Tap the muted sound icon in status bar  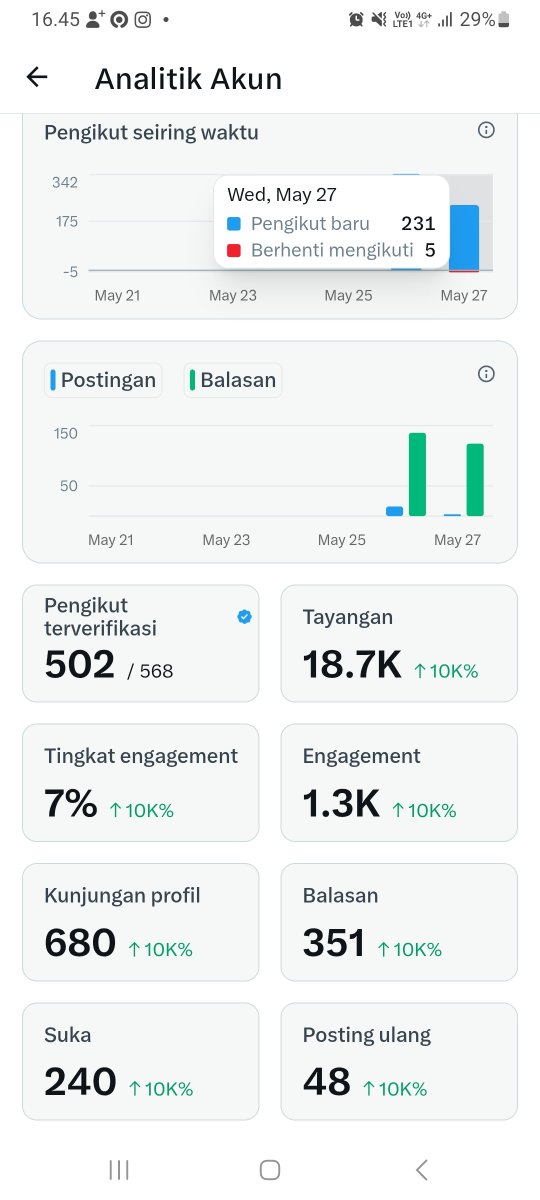click(x=379, y=19)
